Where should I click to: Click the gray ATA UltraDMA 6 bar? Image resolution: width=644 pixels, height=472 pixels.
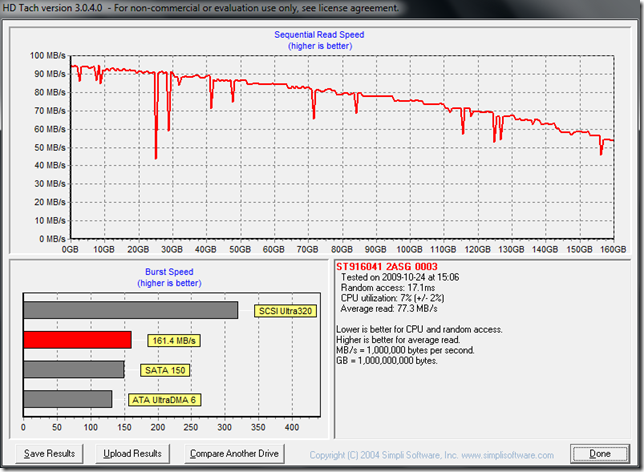pos(67,399)
